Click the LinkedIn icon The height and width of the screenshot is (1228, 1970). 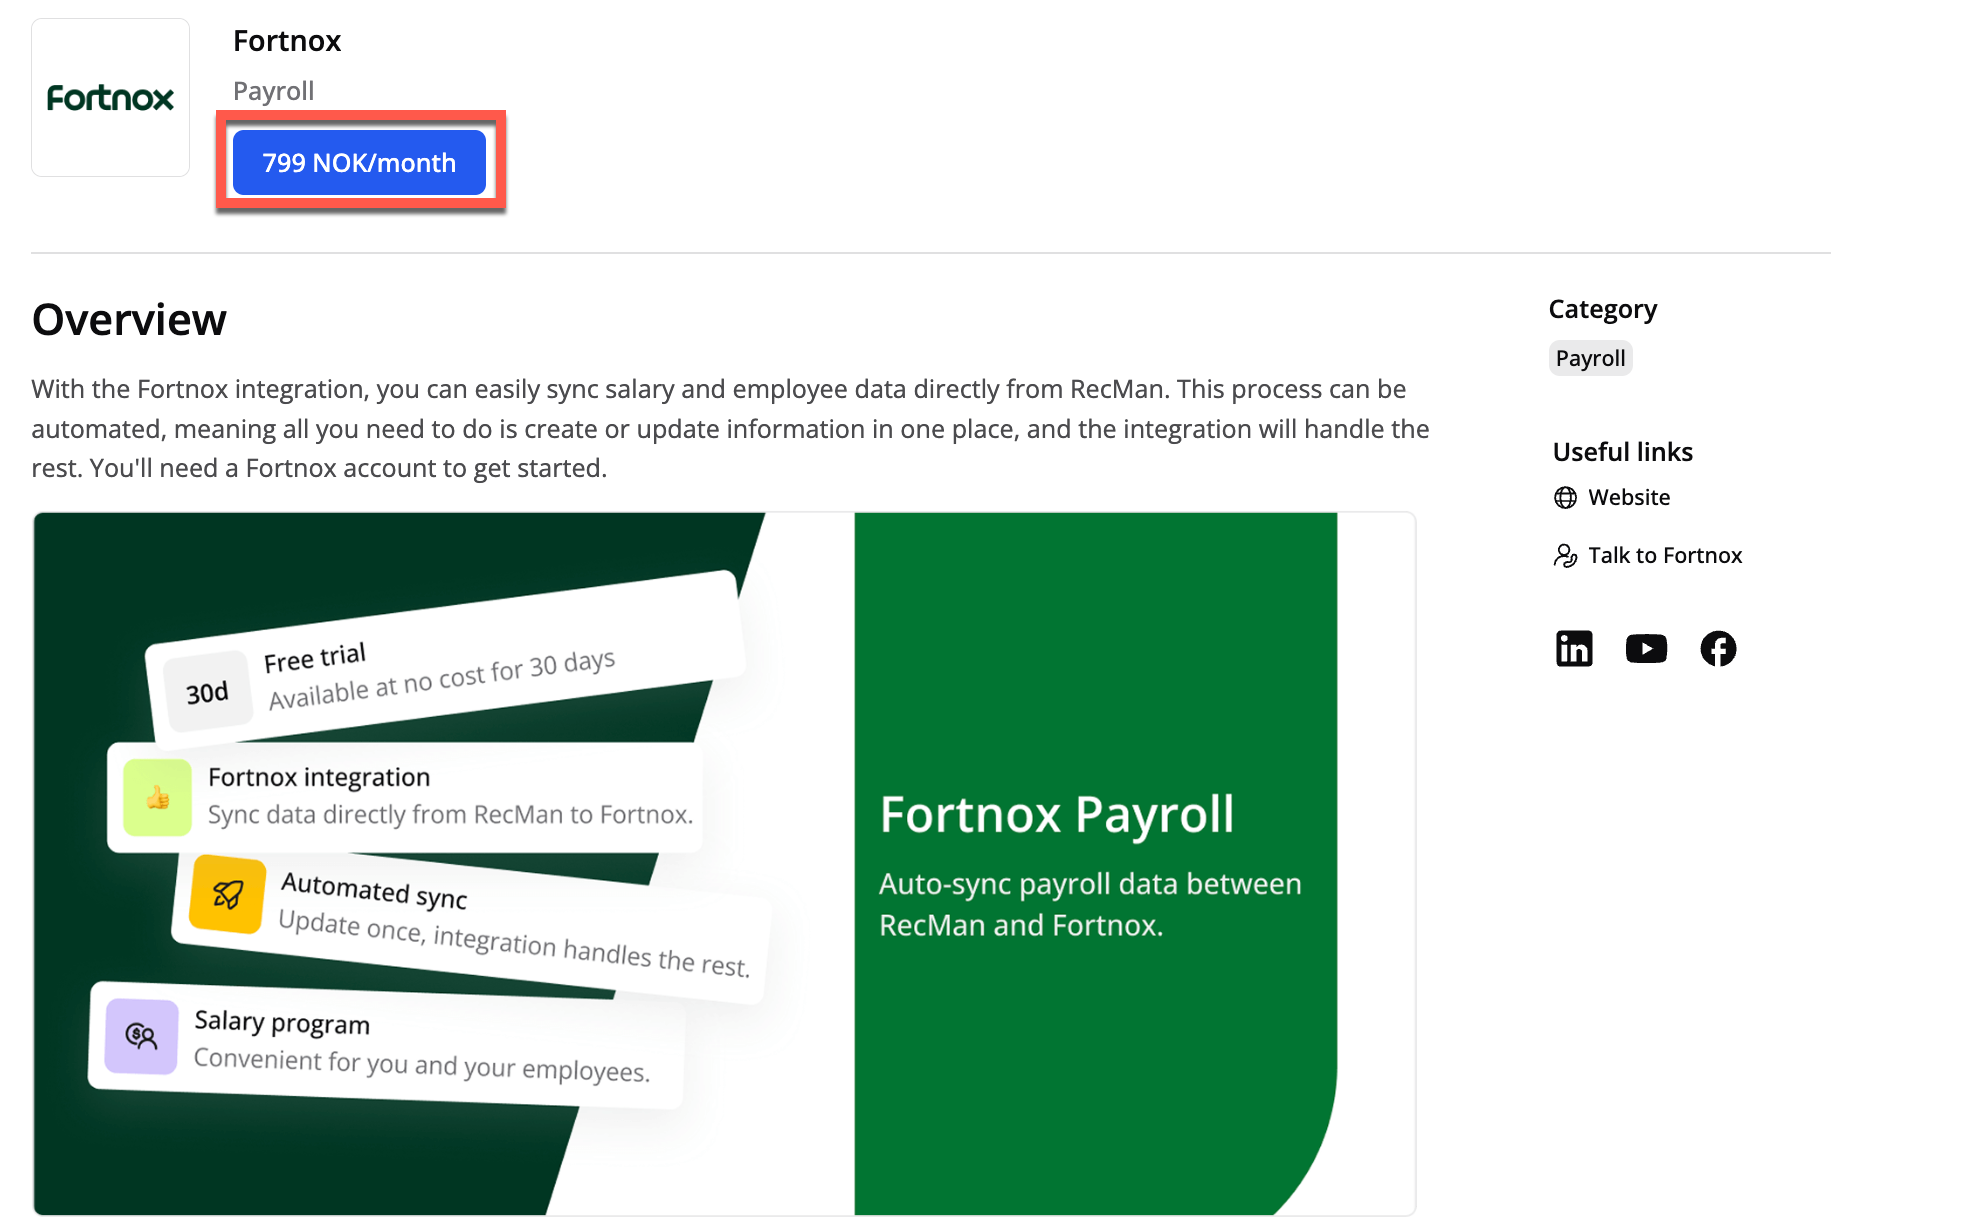(x=1573, y=649)
